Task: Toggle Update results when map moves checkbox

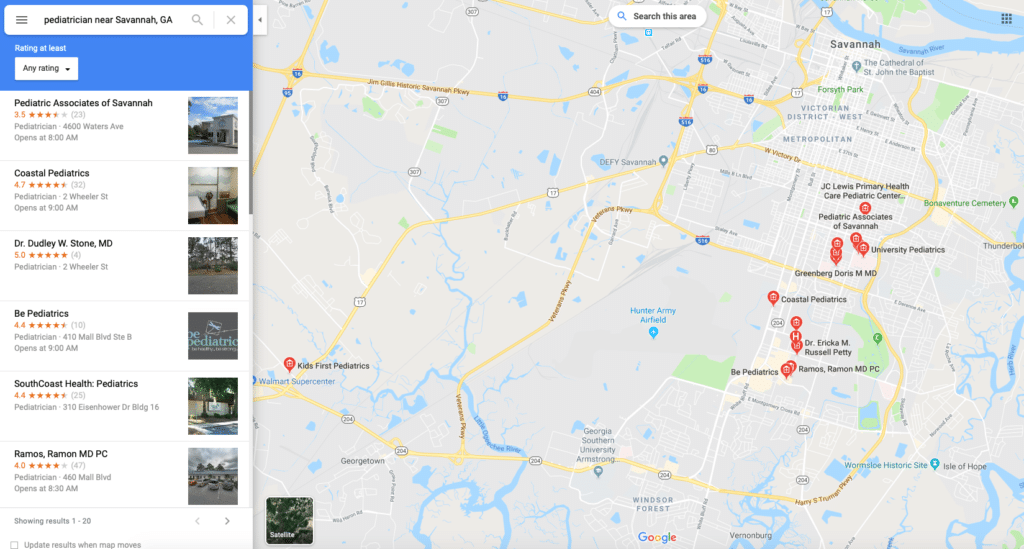Action: click(x=14, y=544)
